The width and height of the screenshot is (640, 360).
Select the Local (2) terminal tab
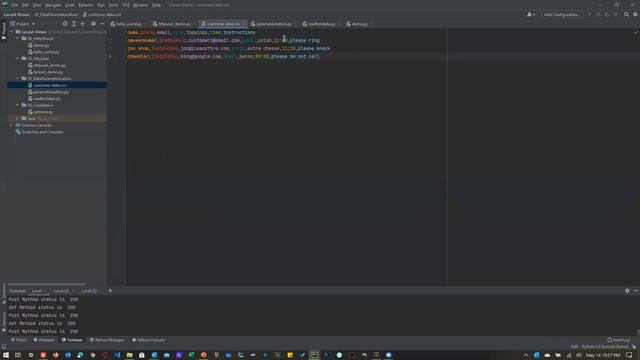(x=61, y=291)
